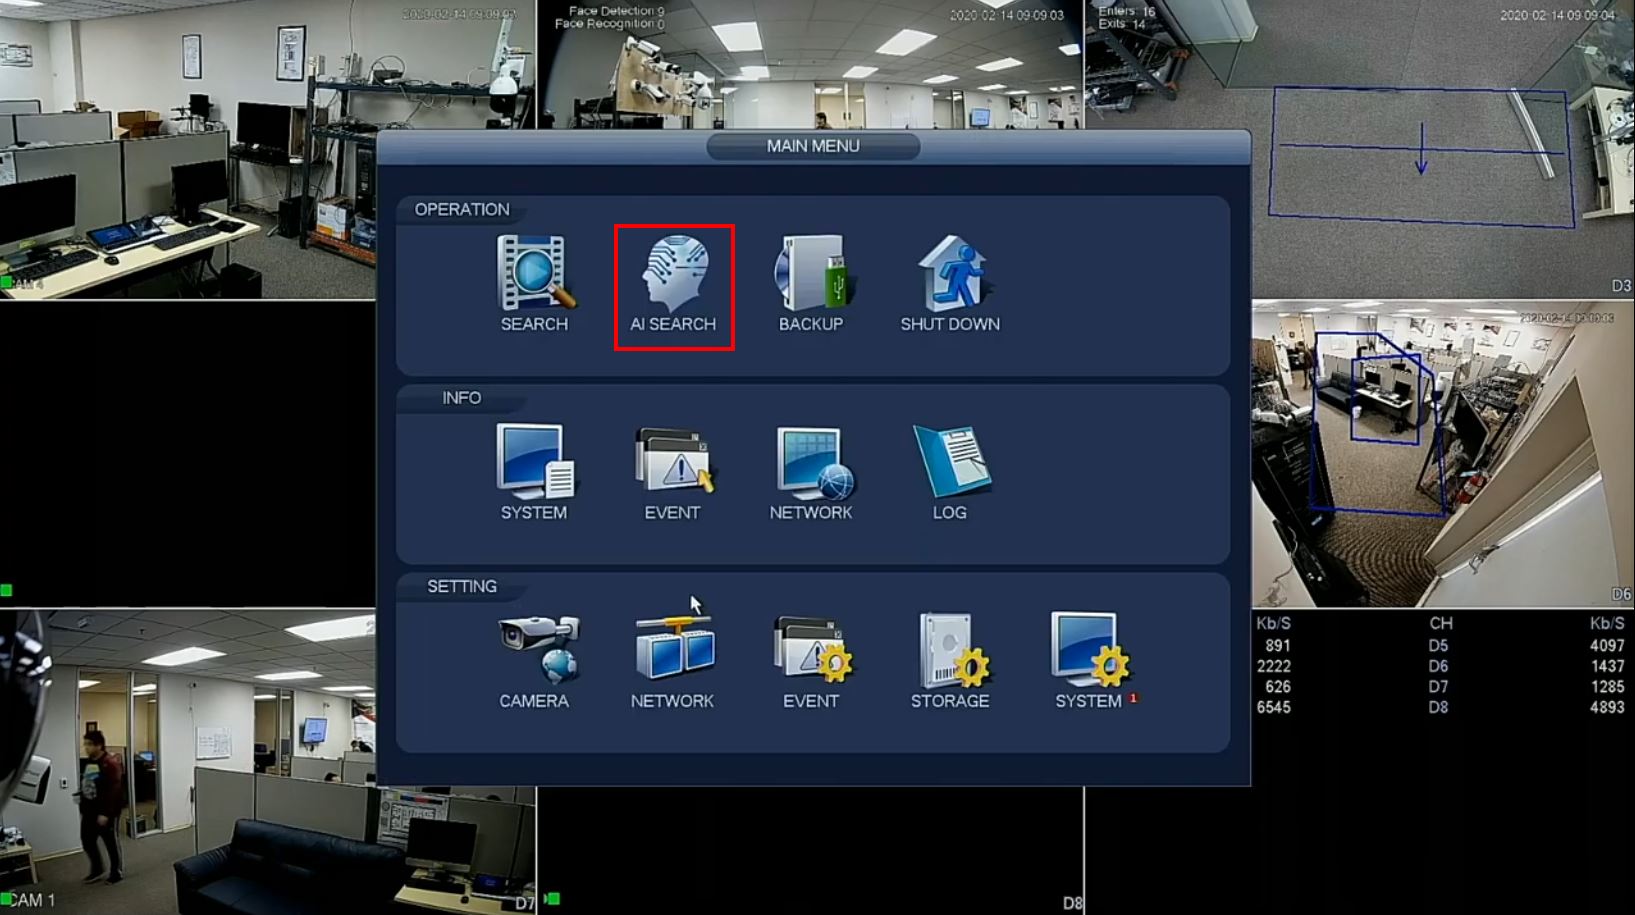Click D5 in the bitrate table
The image size is (1635, 915).
coord(1438,645)
